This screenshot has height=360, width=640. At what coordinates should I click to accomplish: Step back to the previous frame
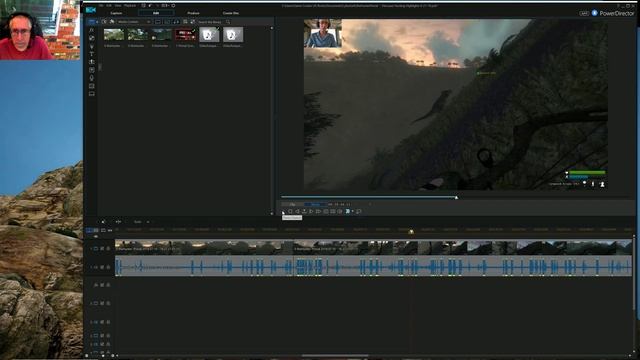pos(297,211)
